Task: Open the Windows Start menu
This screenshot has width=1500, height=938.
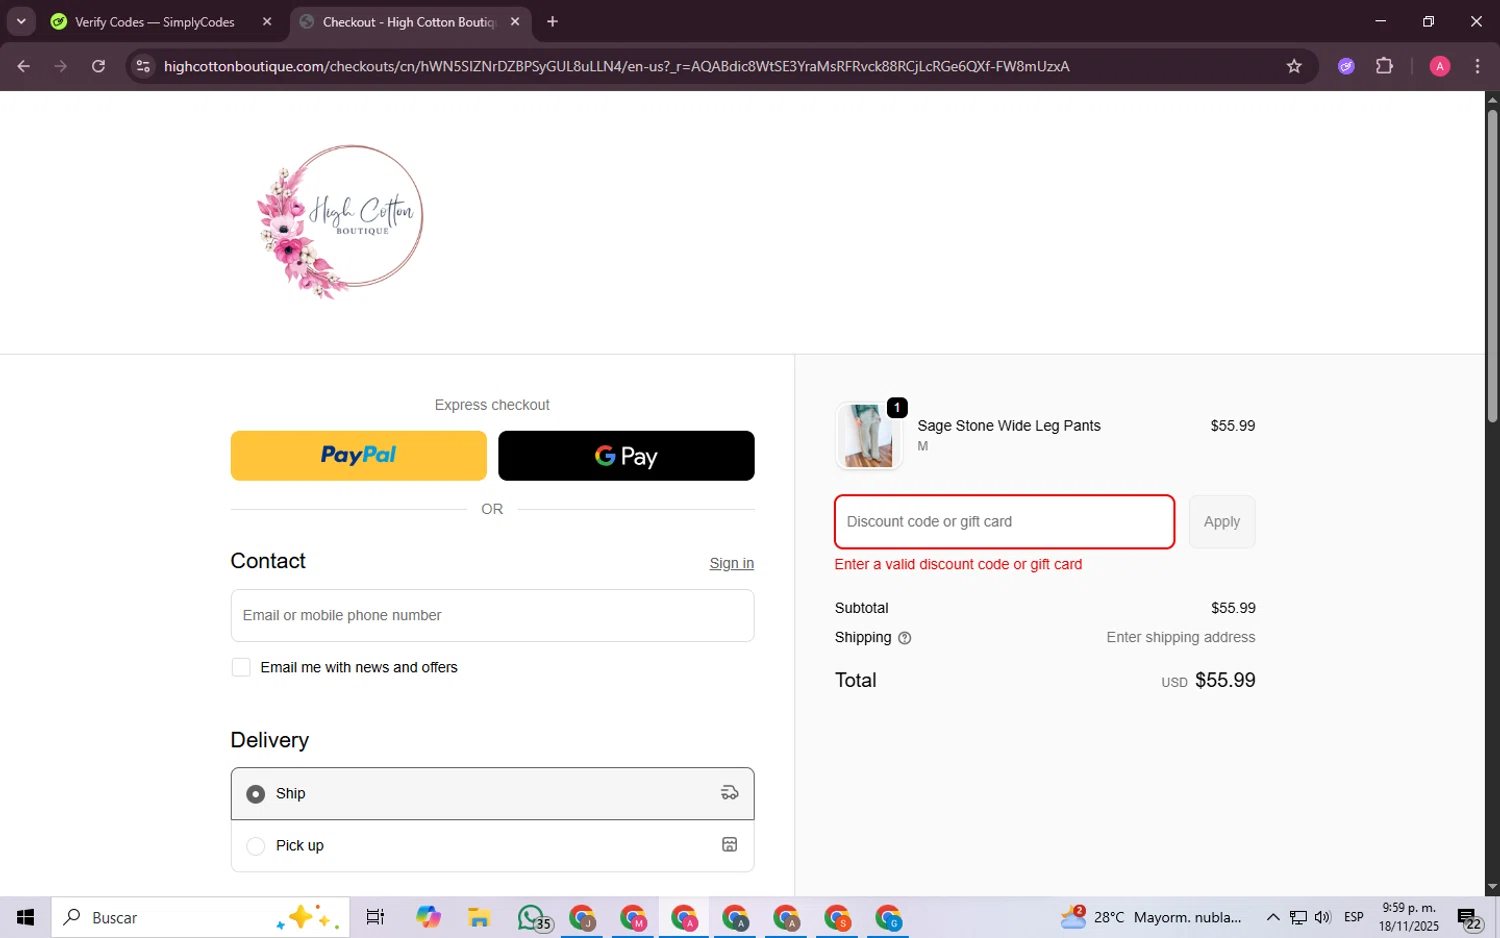Action: click(x=26, y=918)
